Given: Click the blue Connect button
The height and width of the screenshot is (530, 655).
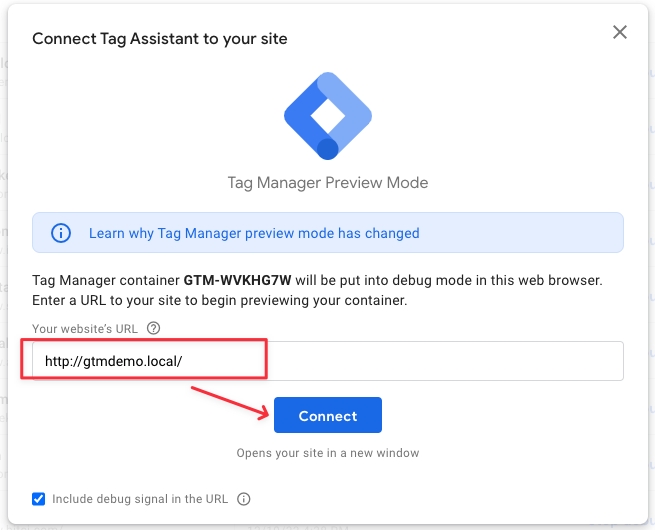Looking at the screenshot, I should pos(328,415).
